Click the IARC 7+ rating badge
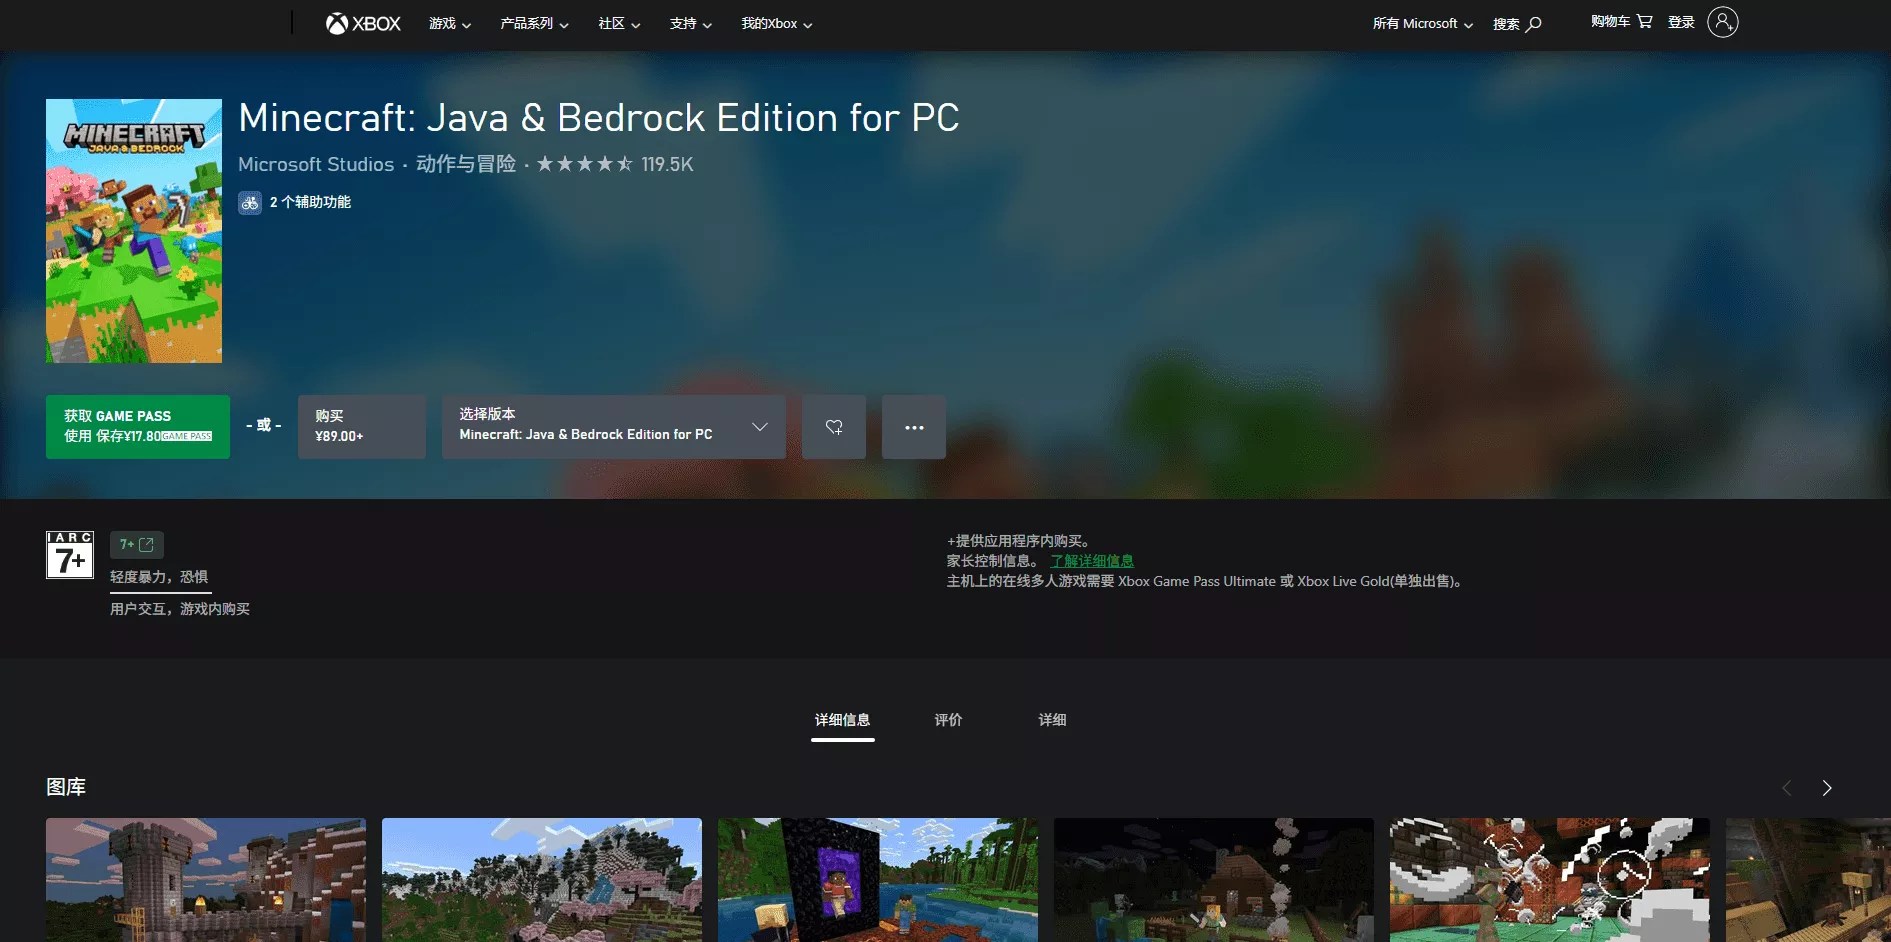Image resolution: width=1891 pixels, height=942 pixels. [69, 555]
